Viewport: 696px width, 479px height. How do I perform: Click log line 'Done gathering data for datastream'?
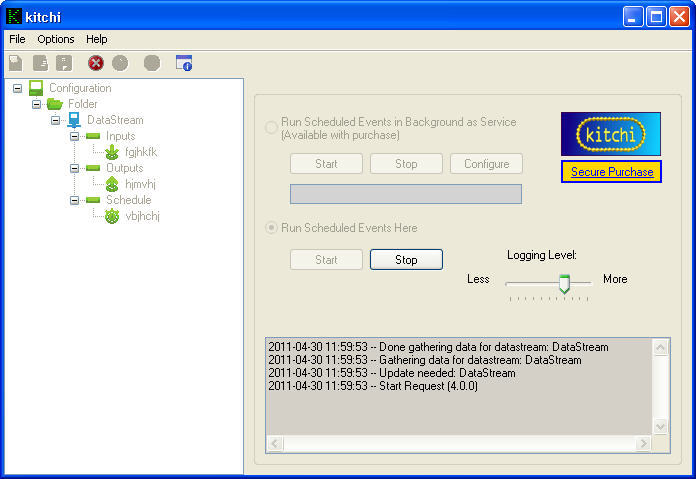pos(438,347)
